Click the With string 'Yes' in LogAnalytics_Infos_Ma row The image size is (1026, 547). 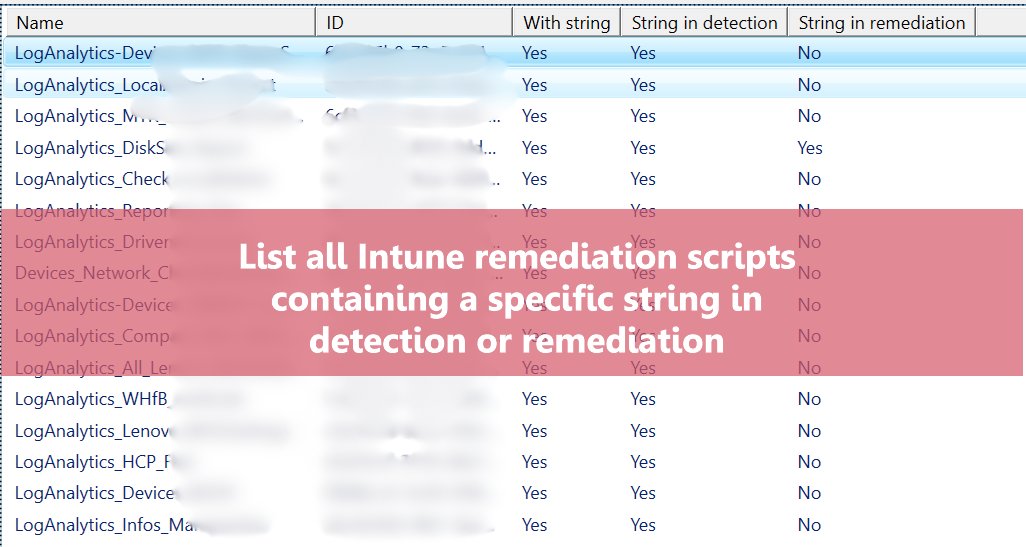[535, 525]
